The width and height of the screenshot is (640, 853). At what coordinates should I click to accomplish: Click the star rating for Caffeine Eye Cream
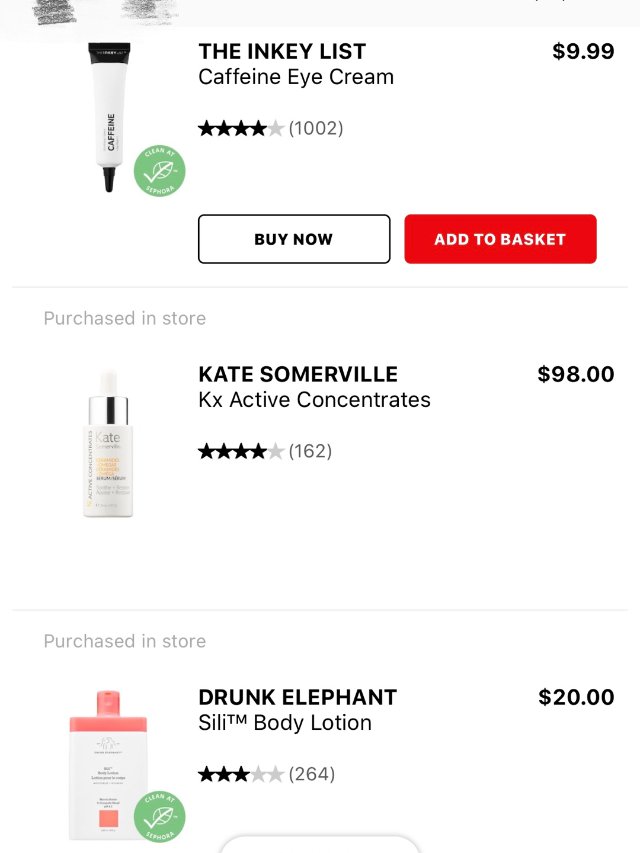coord(241,128)
